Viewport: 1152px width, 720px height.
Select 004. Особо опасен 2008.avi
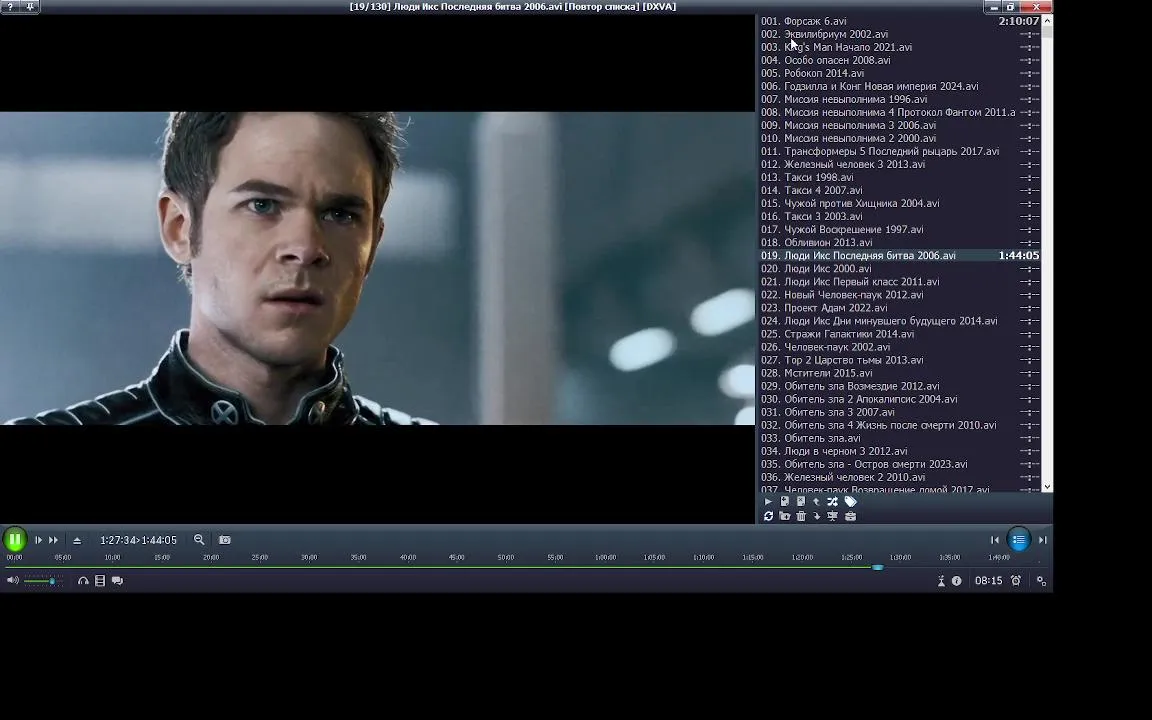point(899,60)
